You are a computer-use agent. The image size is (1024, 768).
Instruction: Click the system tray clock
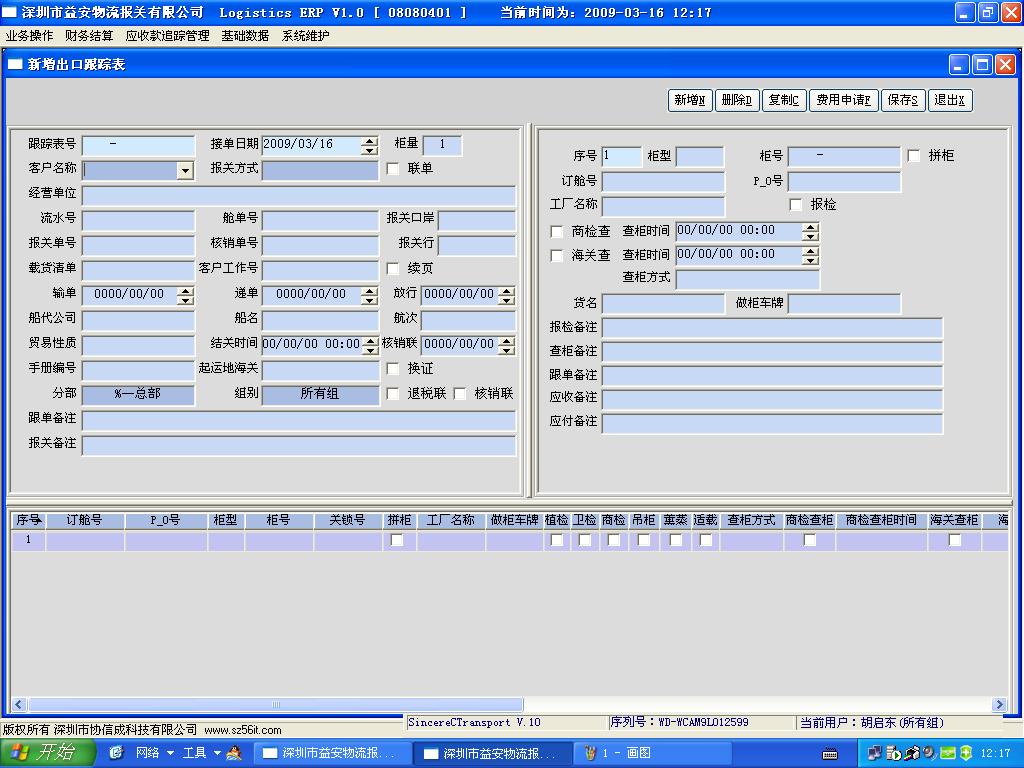tap(995, 753)
